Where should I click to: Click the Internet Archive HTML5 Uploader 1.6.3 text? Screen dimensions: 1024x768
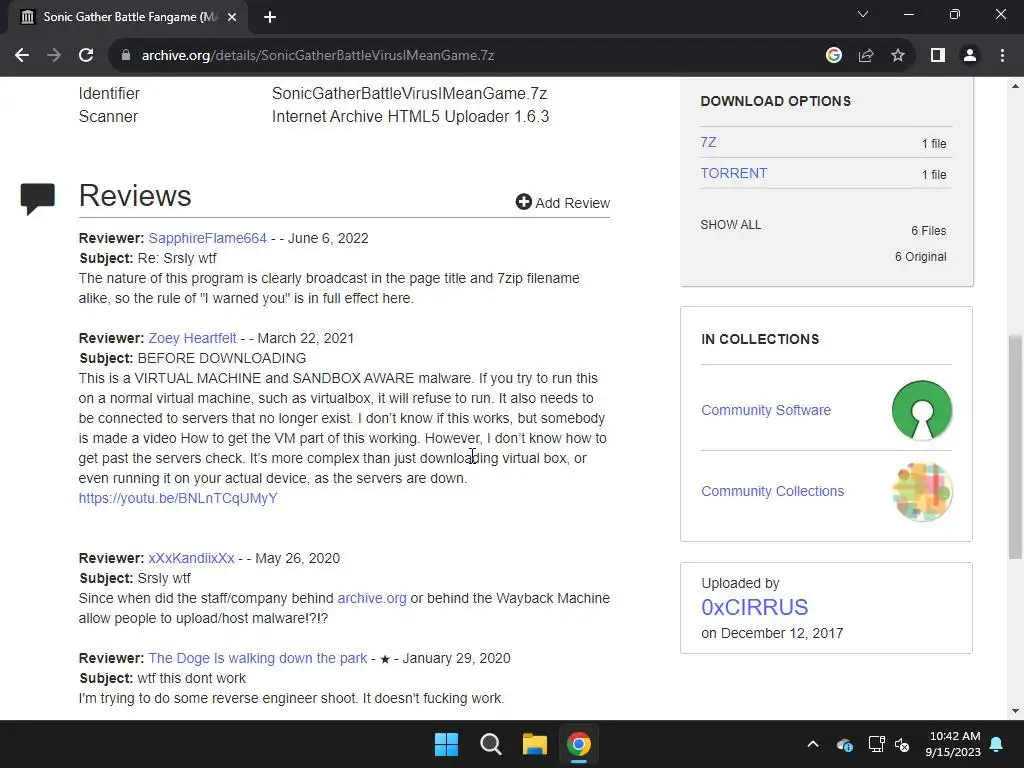410,116
